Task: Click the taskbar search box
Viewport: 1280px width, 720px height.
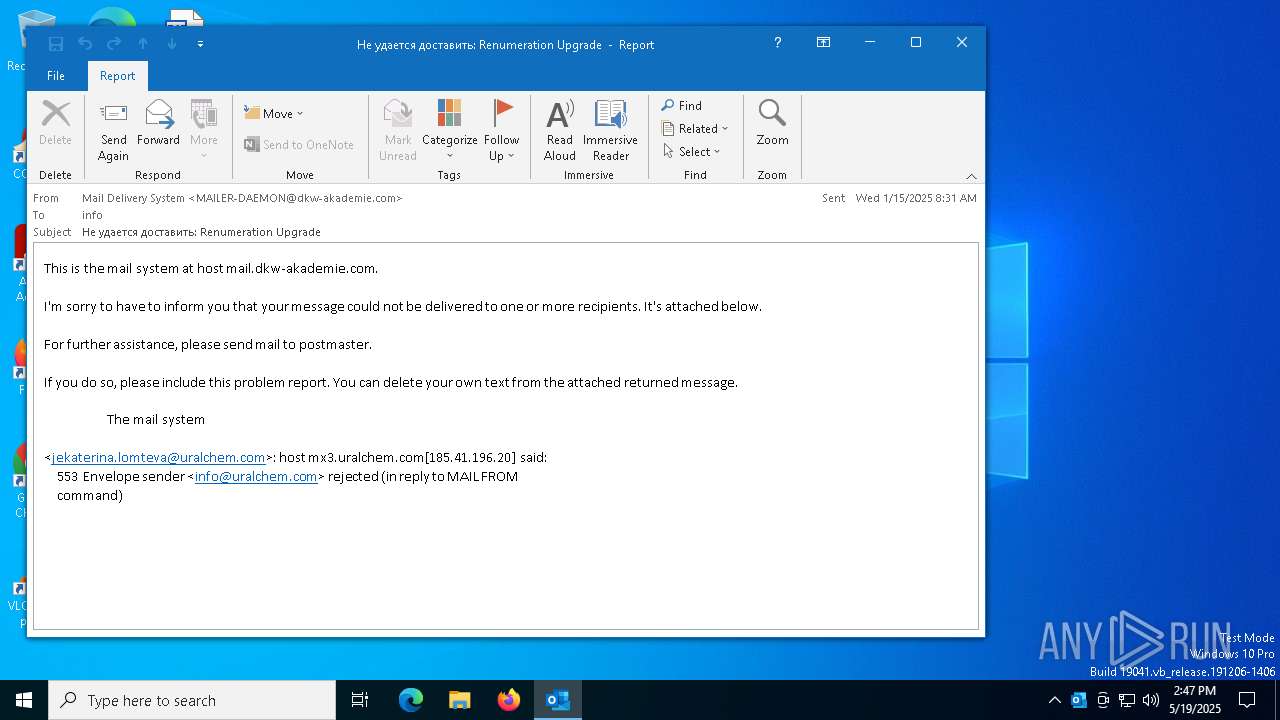Action: (x=192, y=700)
